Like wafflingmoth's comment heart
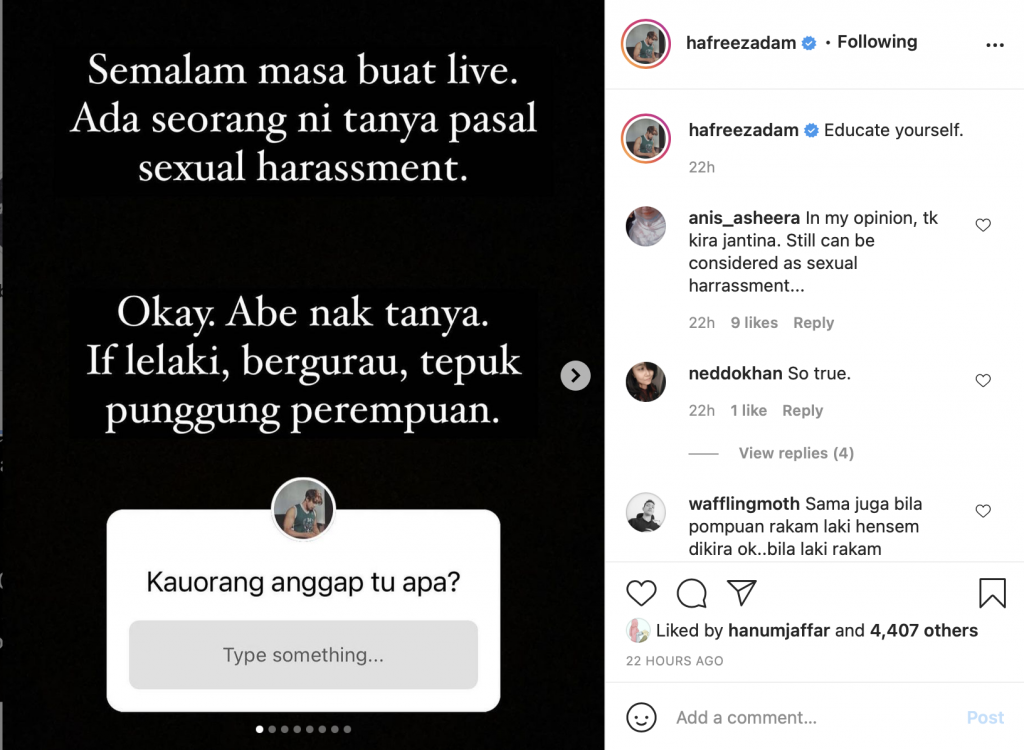This screenshot has width=1024, height=750. pos(983,510)
